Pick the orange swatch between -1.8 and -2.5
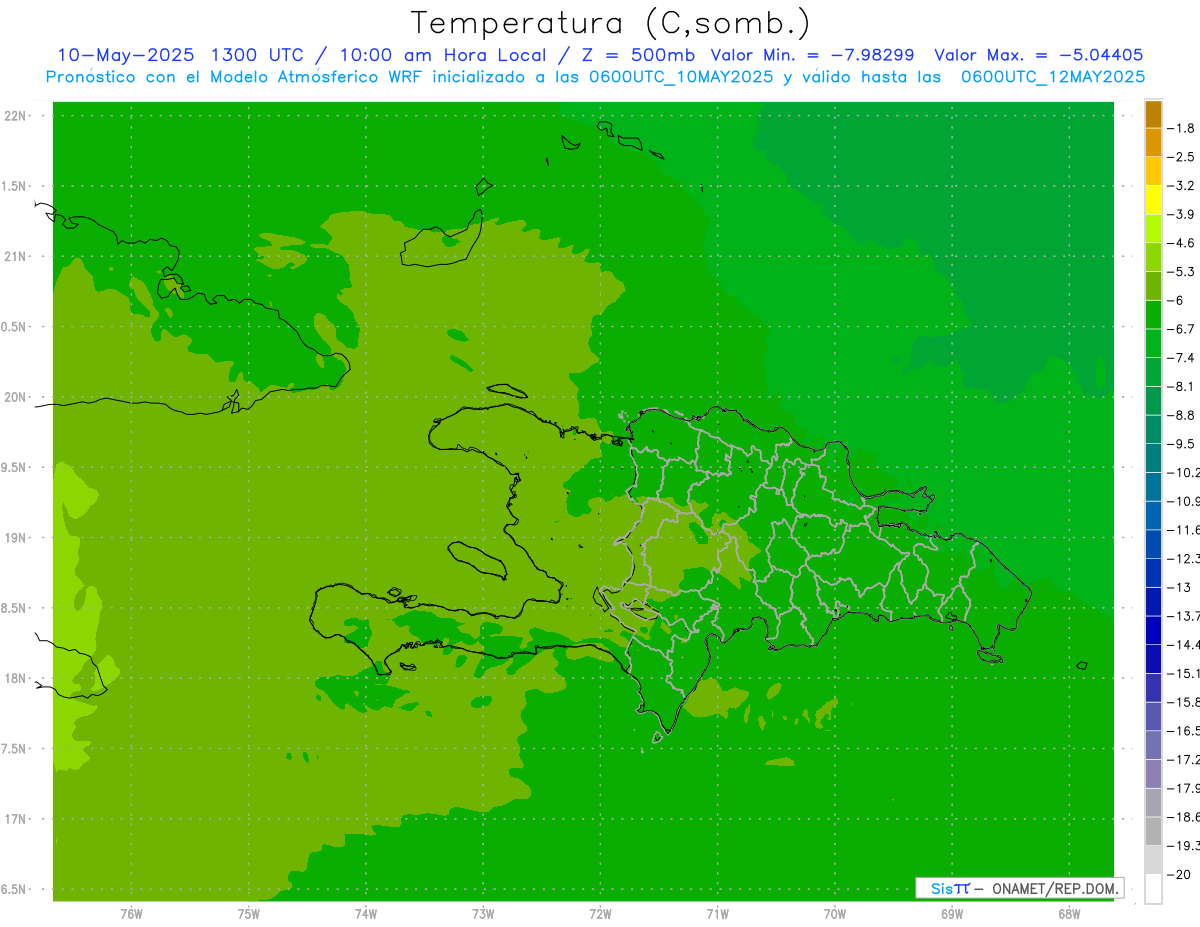Image resolution: width=1200 pixels, height=927 pixels. pyautogui.click(x=1153, y=143)
